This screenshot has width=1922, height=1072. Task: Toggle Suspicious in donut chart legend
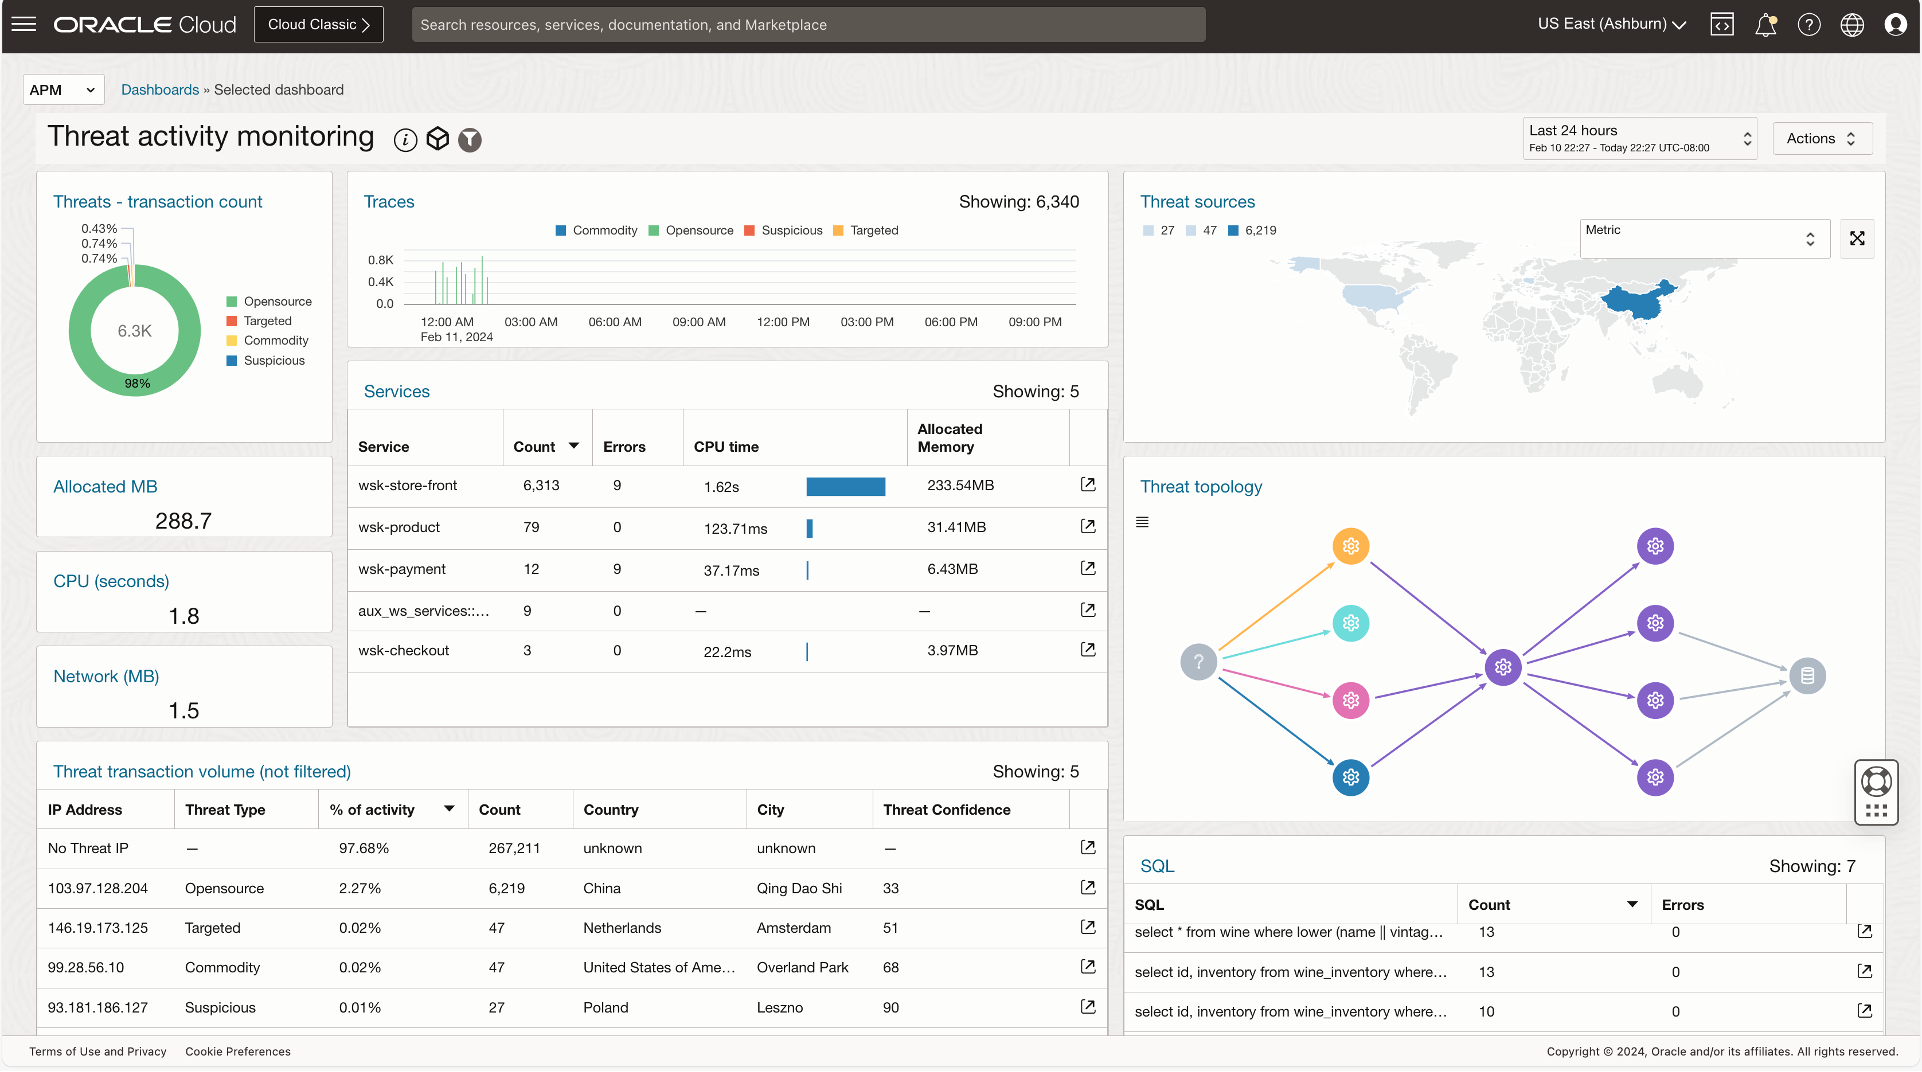tap(265, 361)
